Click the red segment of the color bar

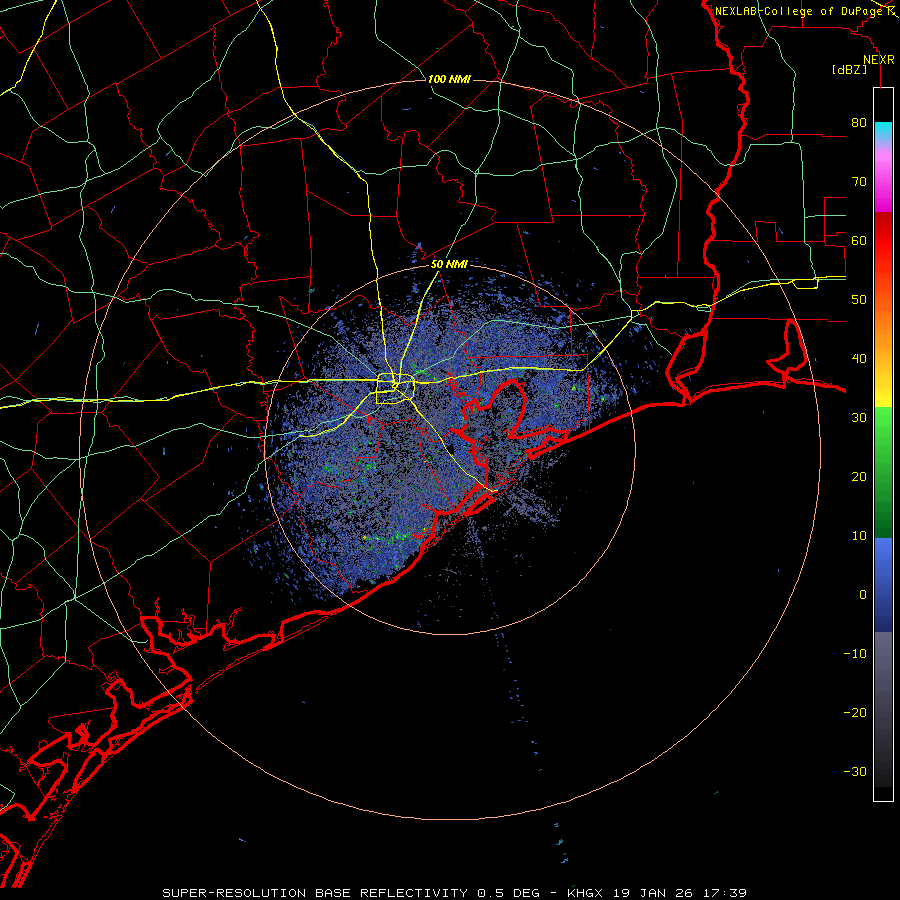pos(883,241)
